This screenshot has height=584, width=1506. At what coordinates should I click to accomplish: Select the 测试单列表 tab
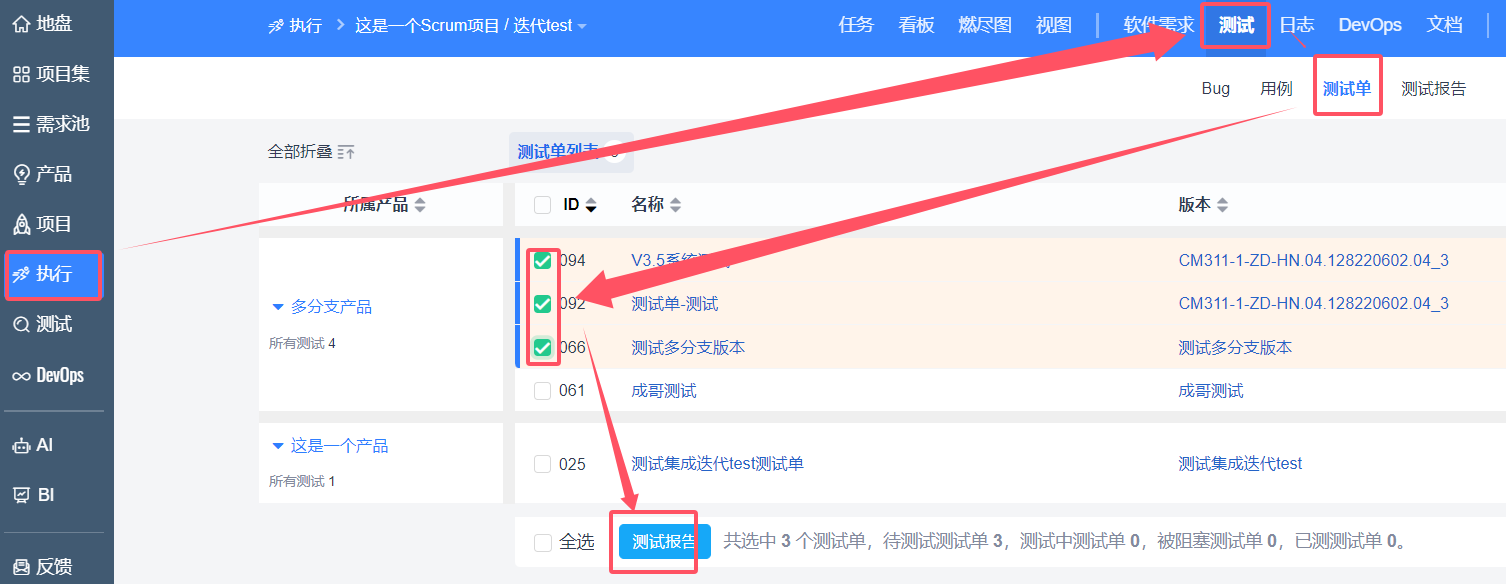[570, 152]
